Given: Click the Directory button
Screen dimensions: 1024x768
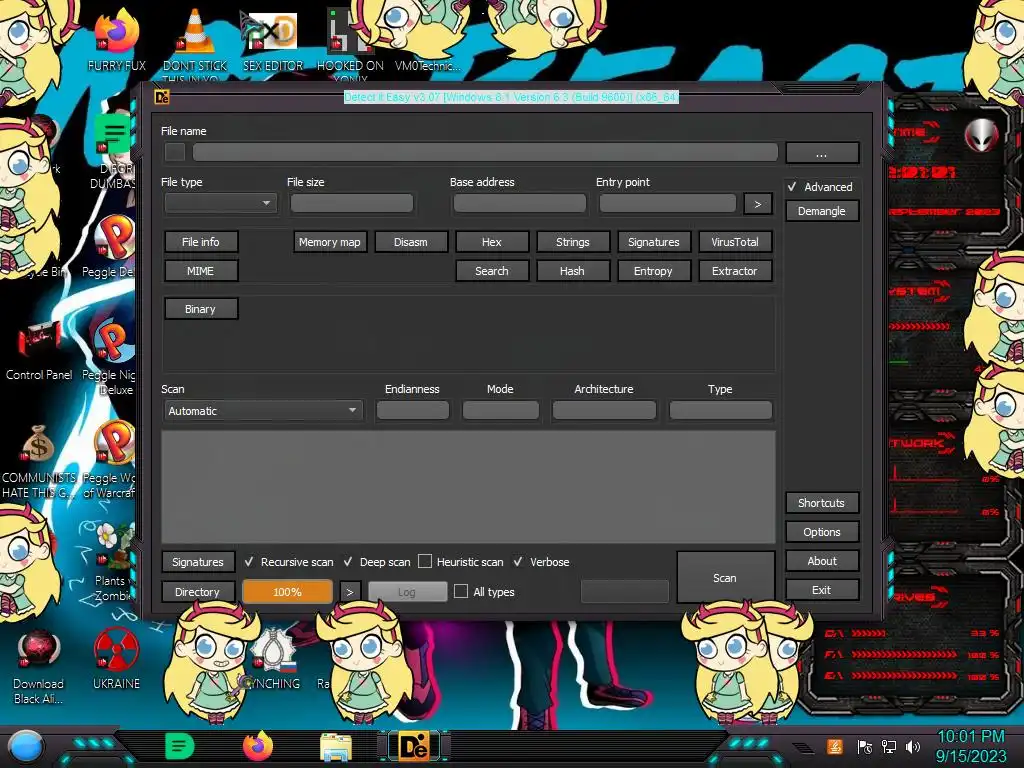Looking at the screenshot, I should pyautogui.click(x=198, y=592).
